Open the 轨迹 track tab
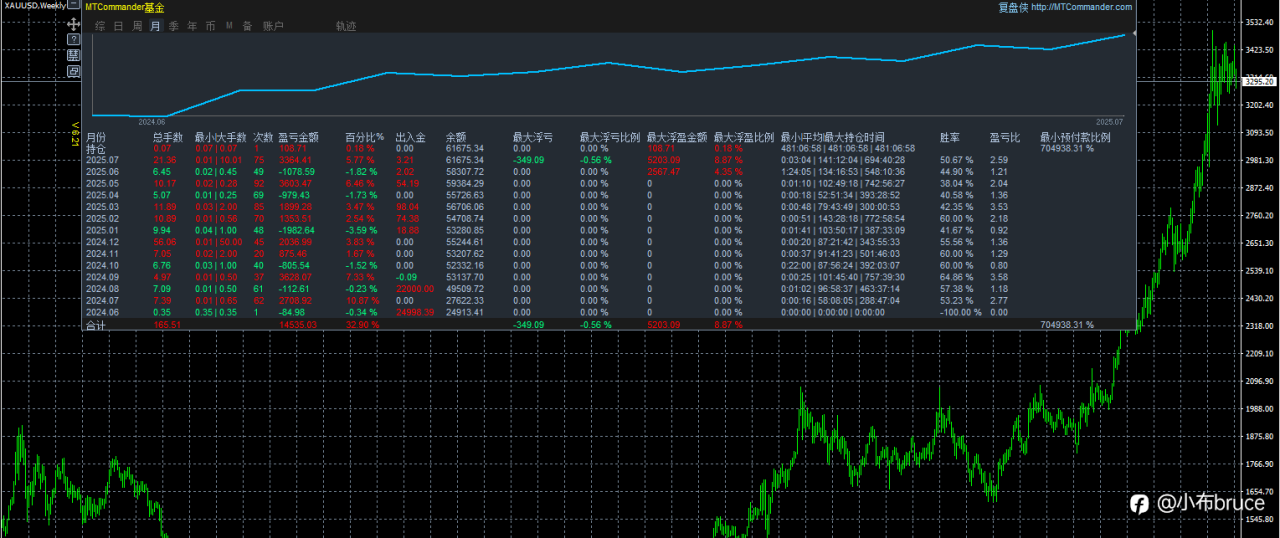 tap(346, 26)
